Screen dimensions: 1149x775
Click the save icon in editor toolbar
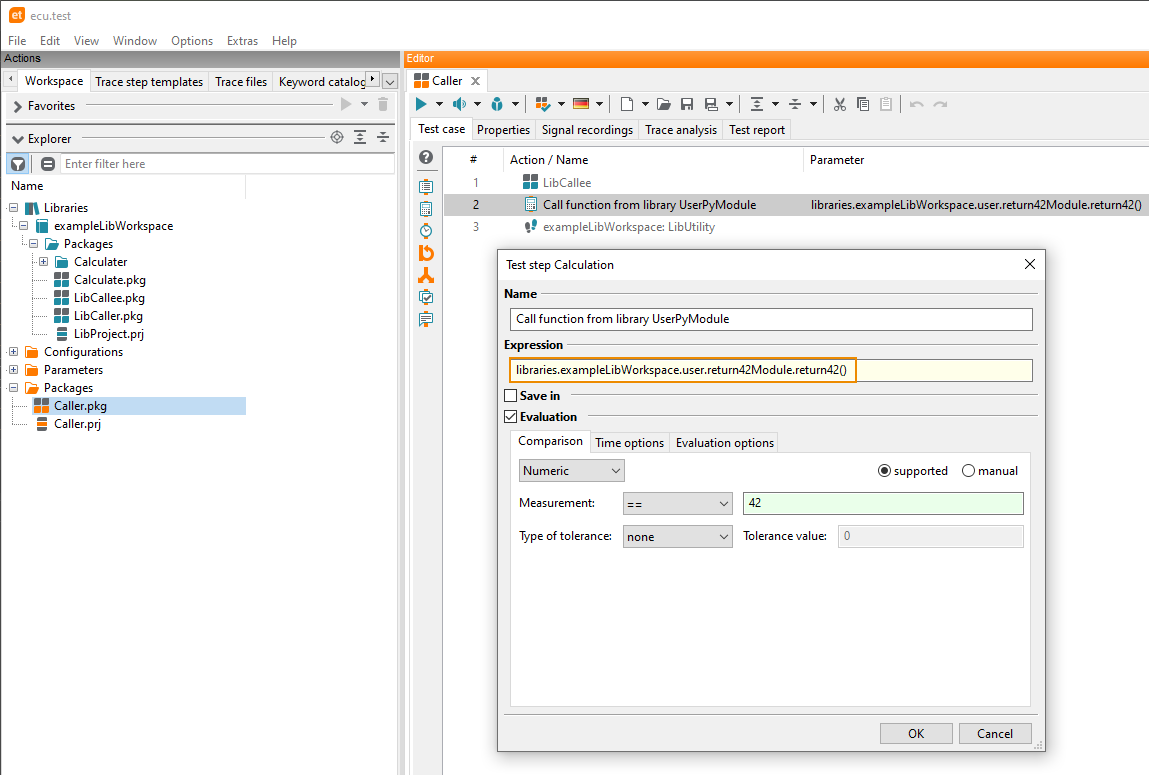(x=687, y=104)
